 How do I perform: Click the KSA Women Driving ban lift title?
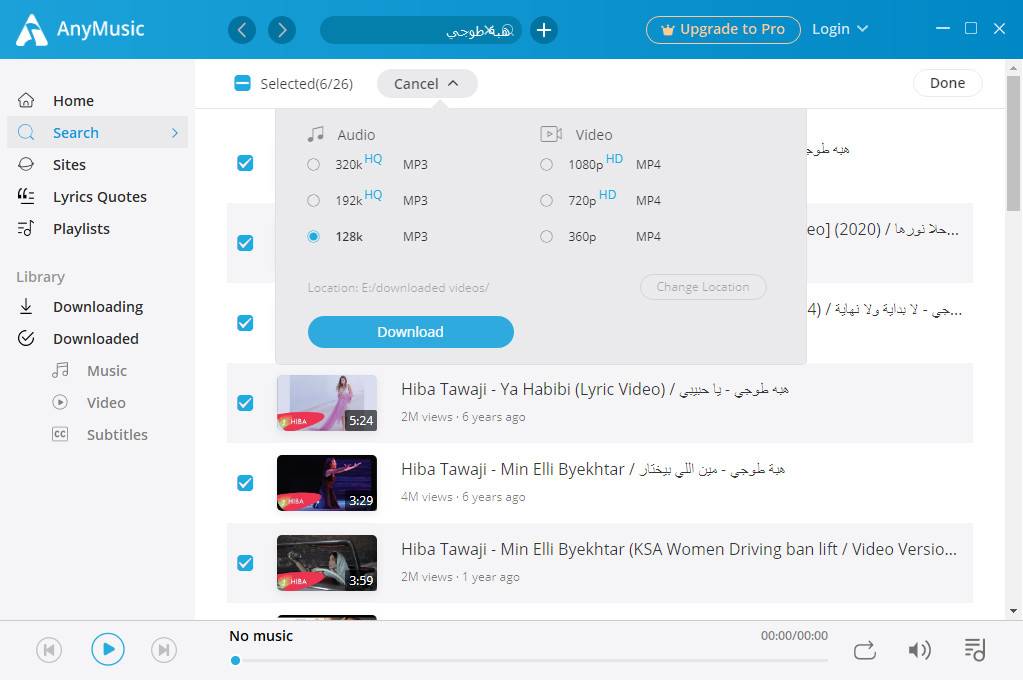[679, 549]
